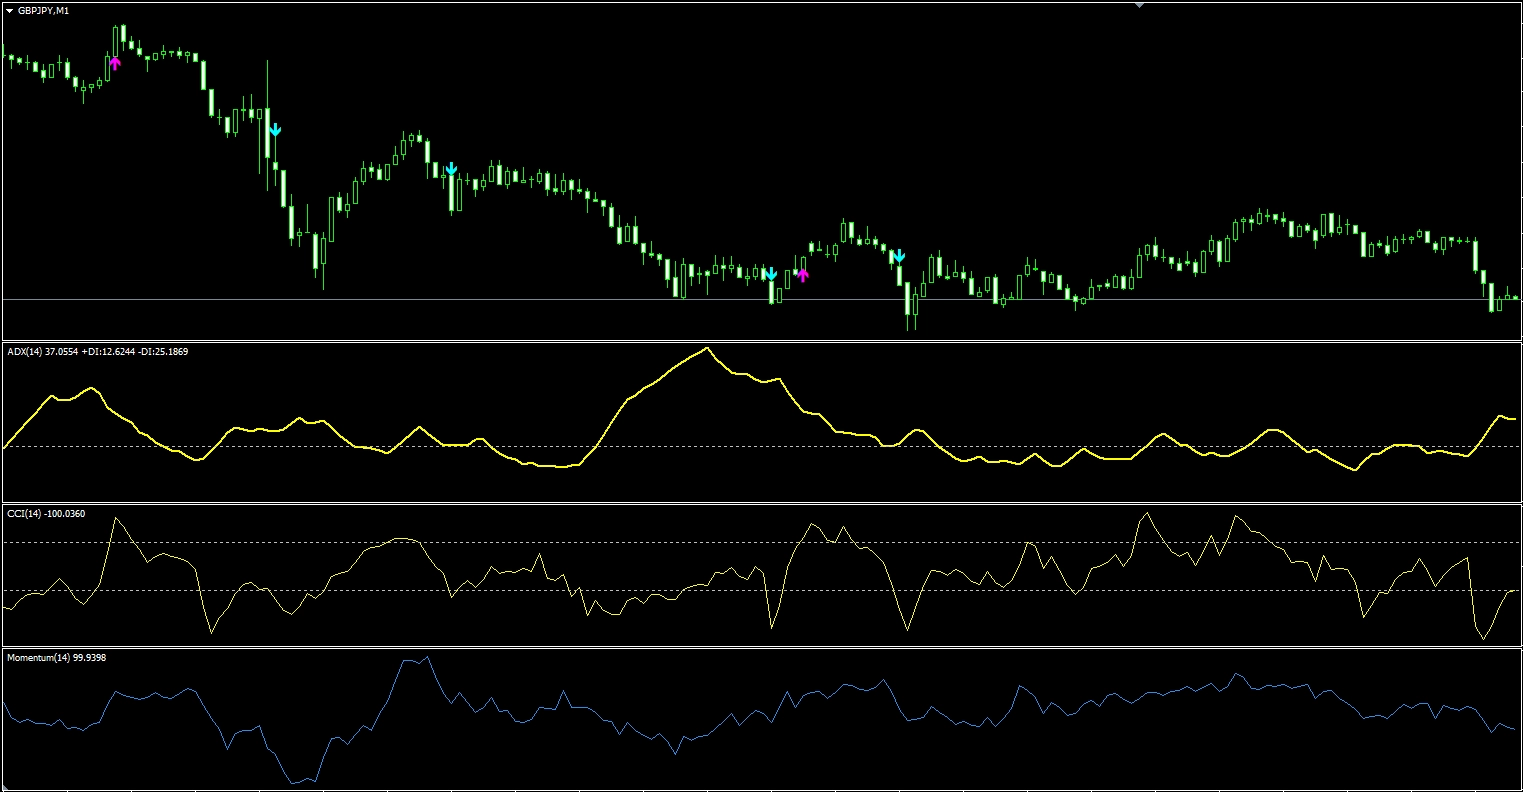The height and width of the screenshot is (792, 1523).
Task: Click the gray chart shift triangle marker
Action: tap(1139, 5)
